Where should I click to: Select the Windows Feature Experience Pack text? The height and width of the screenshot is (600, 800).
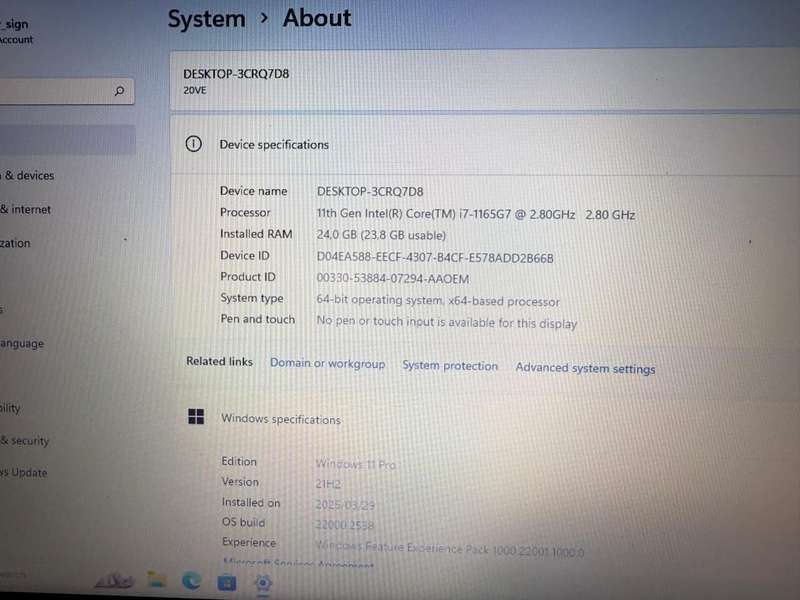coord(449,549)
